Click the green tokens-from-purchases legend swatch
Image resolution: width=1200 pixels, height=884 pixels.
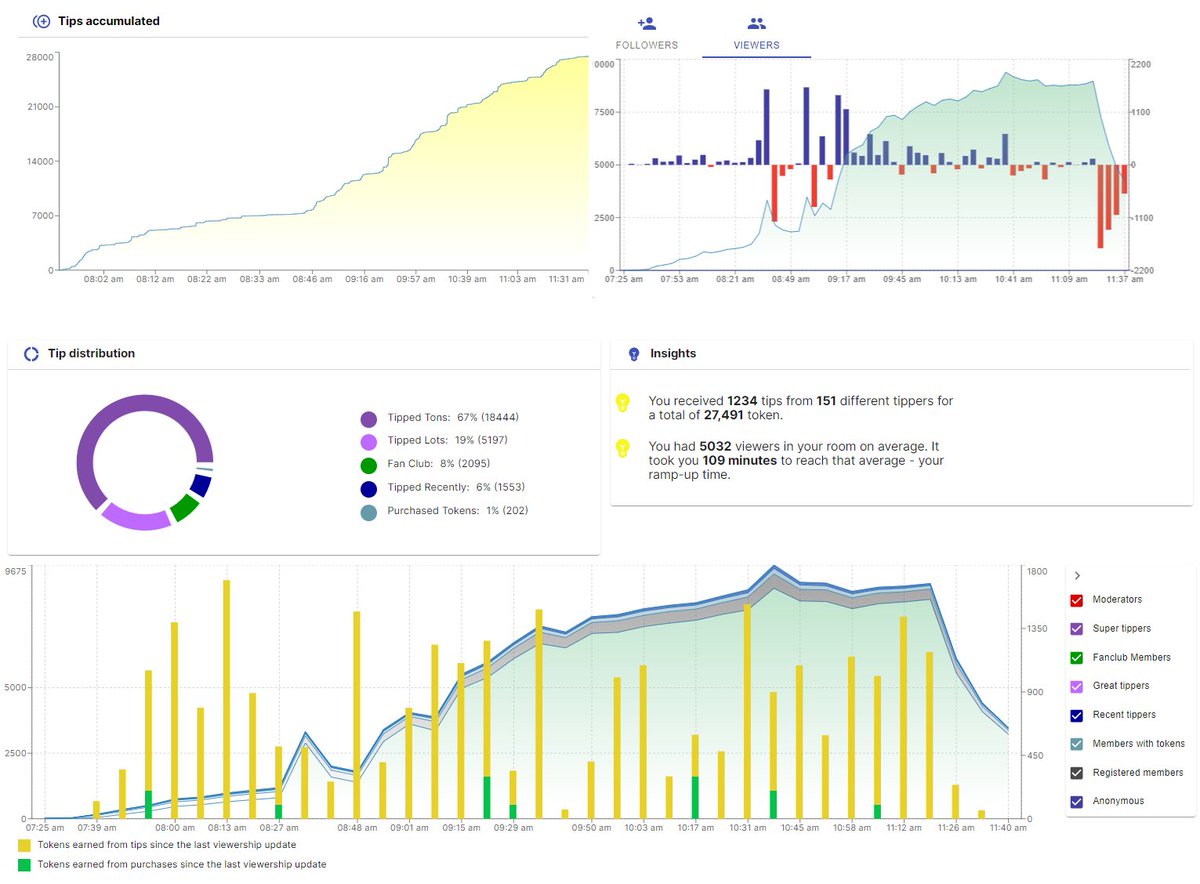(24, 865)
